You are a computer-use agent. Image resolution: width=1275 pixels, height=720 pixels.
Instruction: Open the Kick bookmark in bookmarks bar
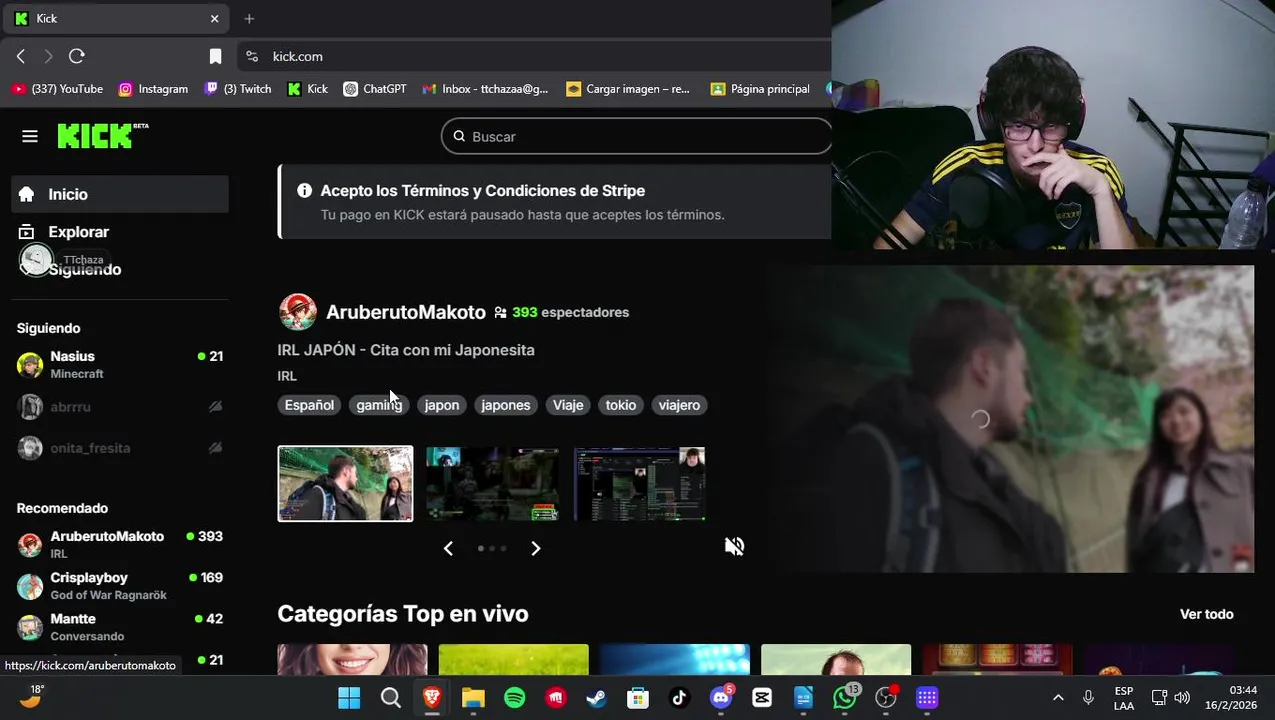[308, 89]
